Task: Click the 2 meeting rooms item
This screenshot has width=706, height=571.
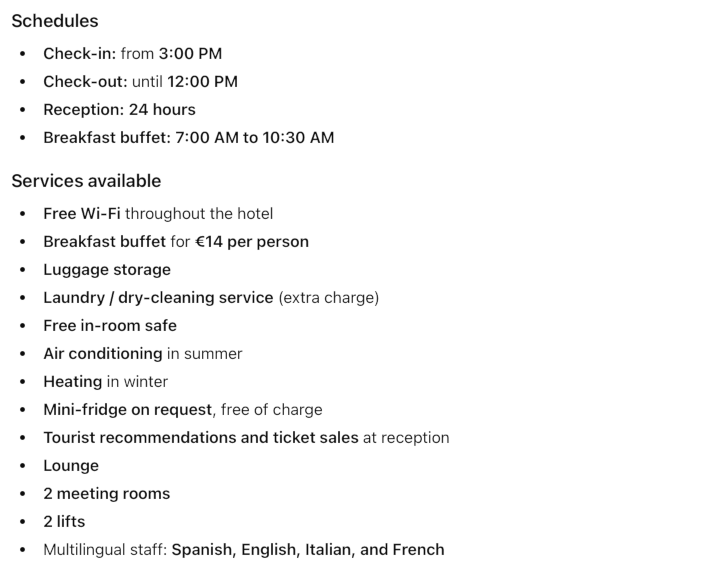Action: (x=106, y=494)
